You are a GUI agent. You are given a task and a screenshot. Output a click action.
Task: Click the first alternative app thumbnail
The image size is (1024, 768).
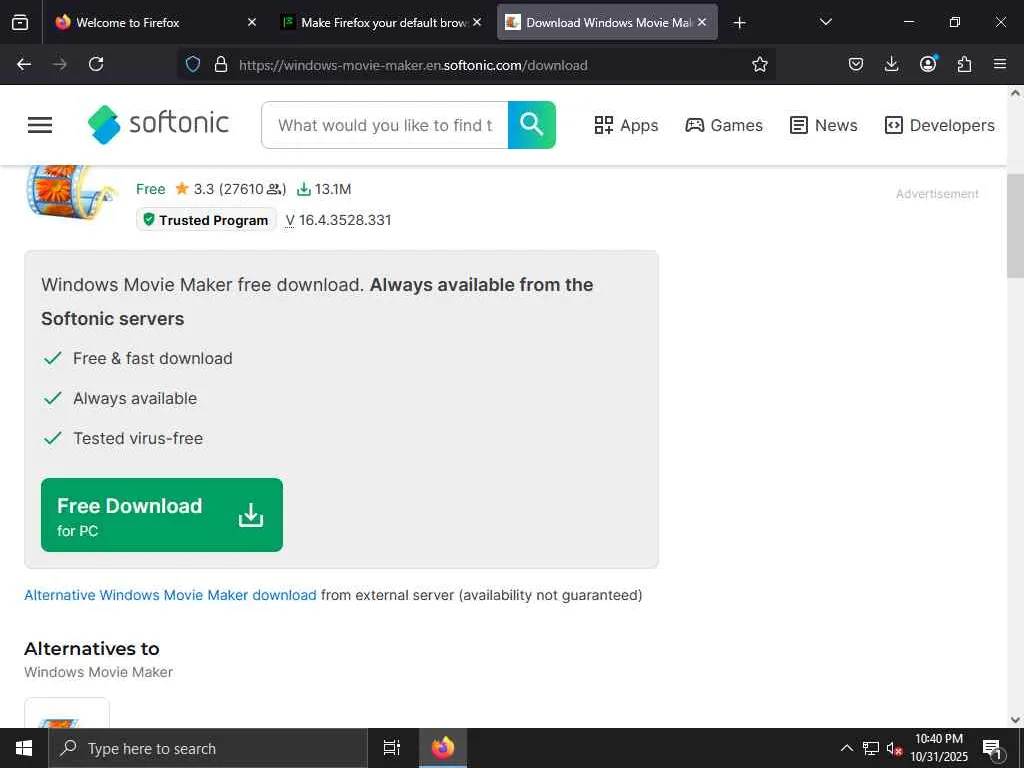(67, 713)
